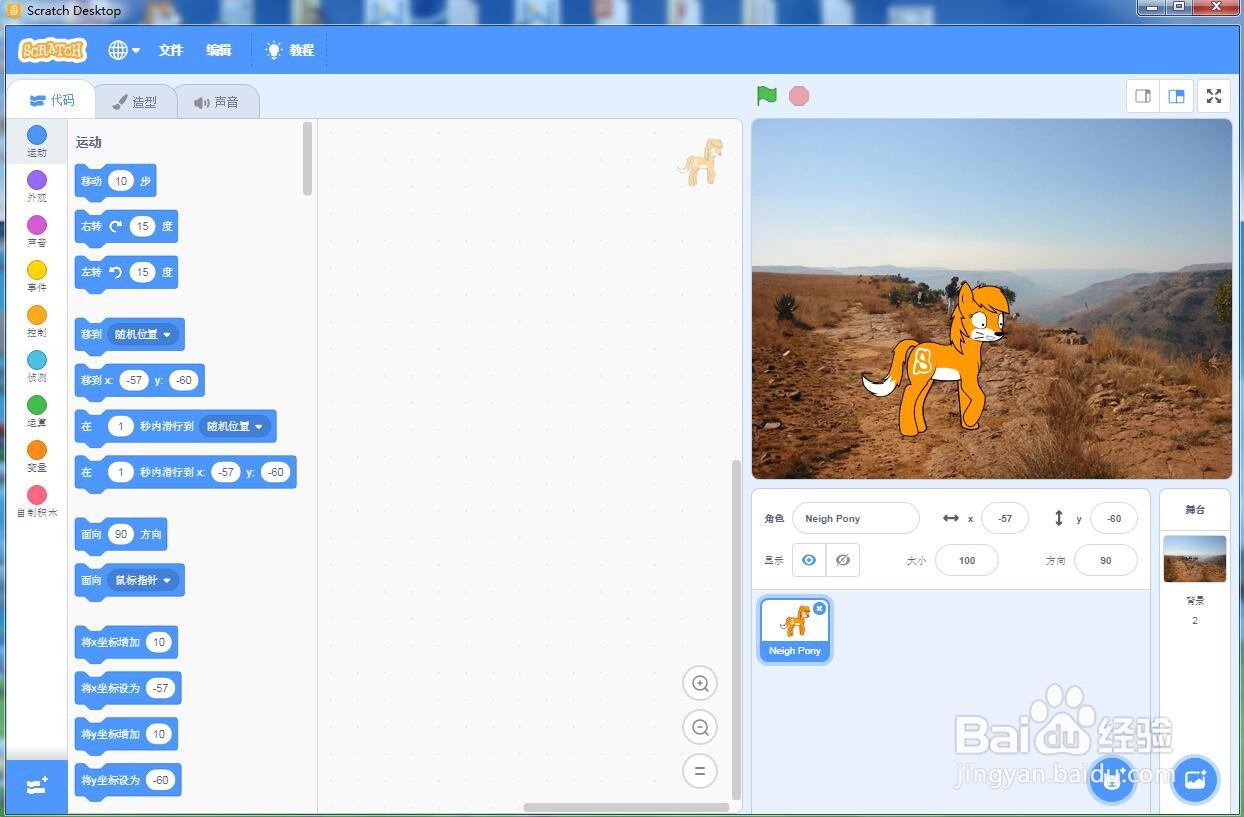Zoom in the code workspace
Viewport: 1244px width, 817px height.
click(x=700, y=684)
